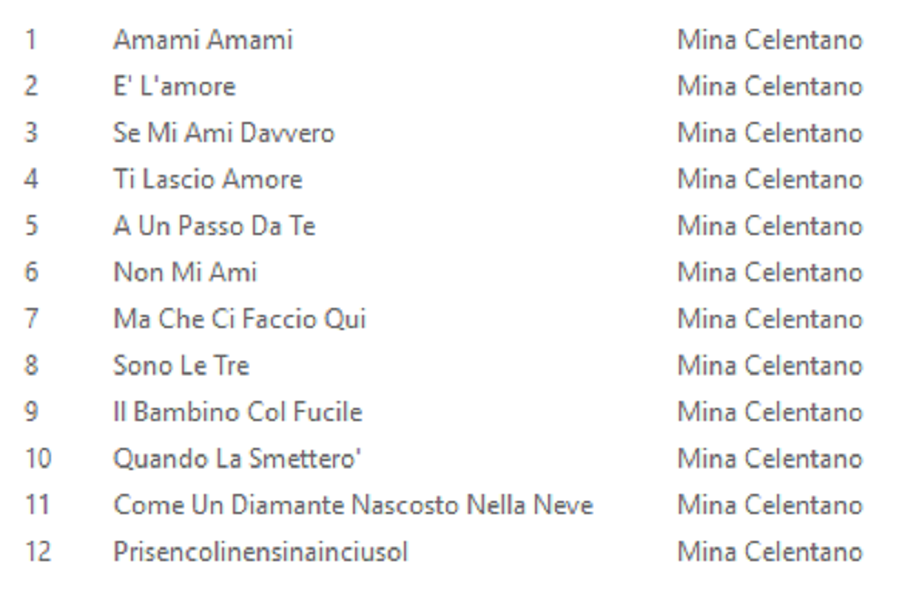This screenshot has width=899, height=594.
Task: Click the artist name beside Non Mi Ami
Action: coord(769,272)
